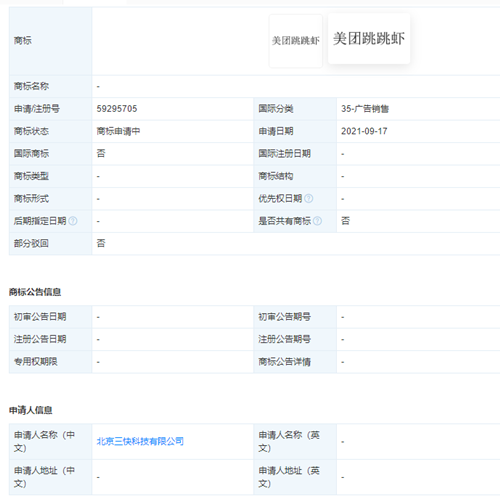The image size is (500, 498).
Task: Click the 申请/注册号 label cell
Action: tap(51, 109)
